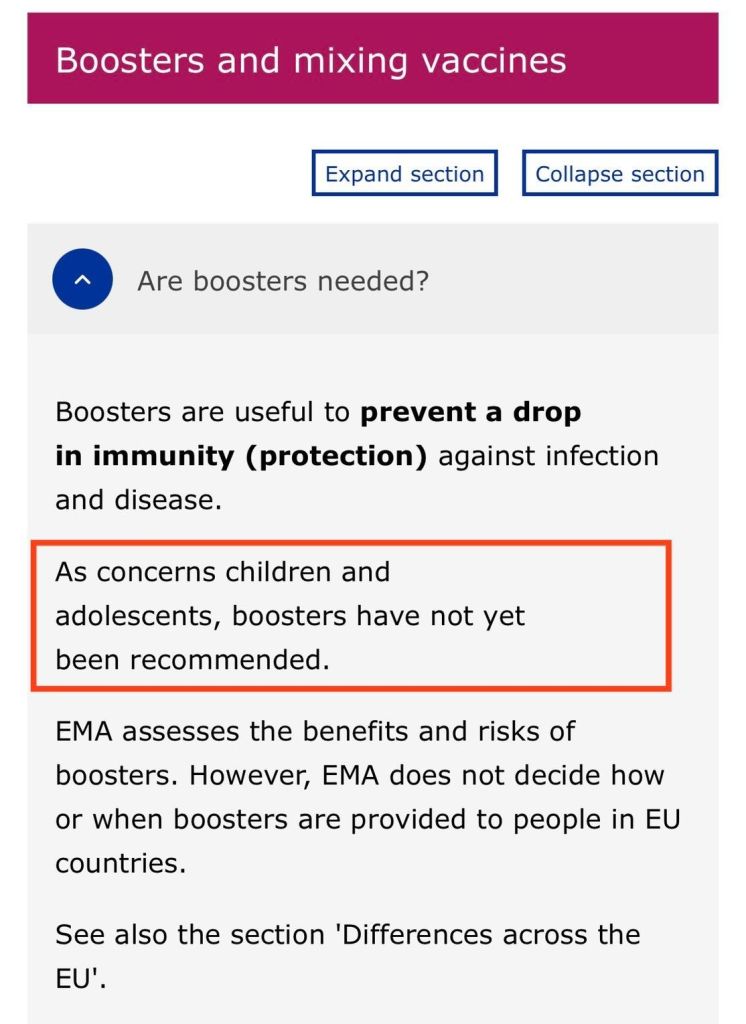Select the 'adolescents, boosters have not yet' line
Screen dimensions: 746x1024
[x=290, y=616]
